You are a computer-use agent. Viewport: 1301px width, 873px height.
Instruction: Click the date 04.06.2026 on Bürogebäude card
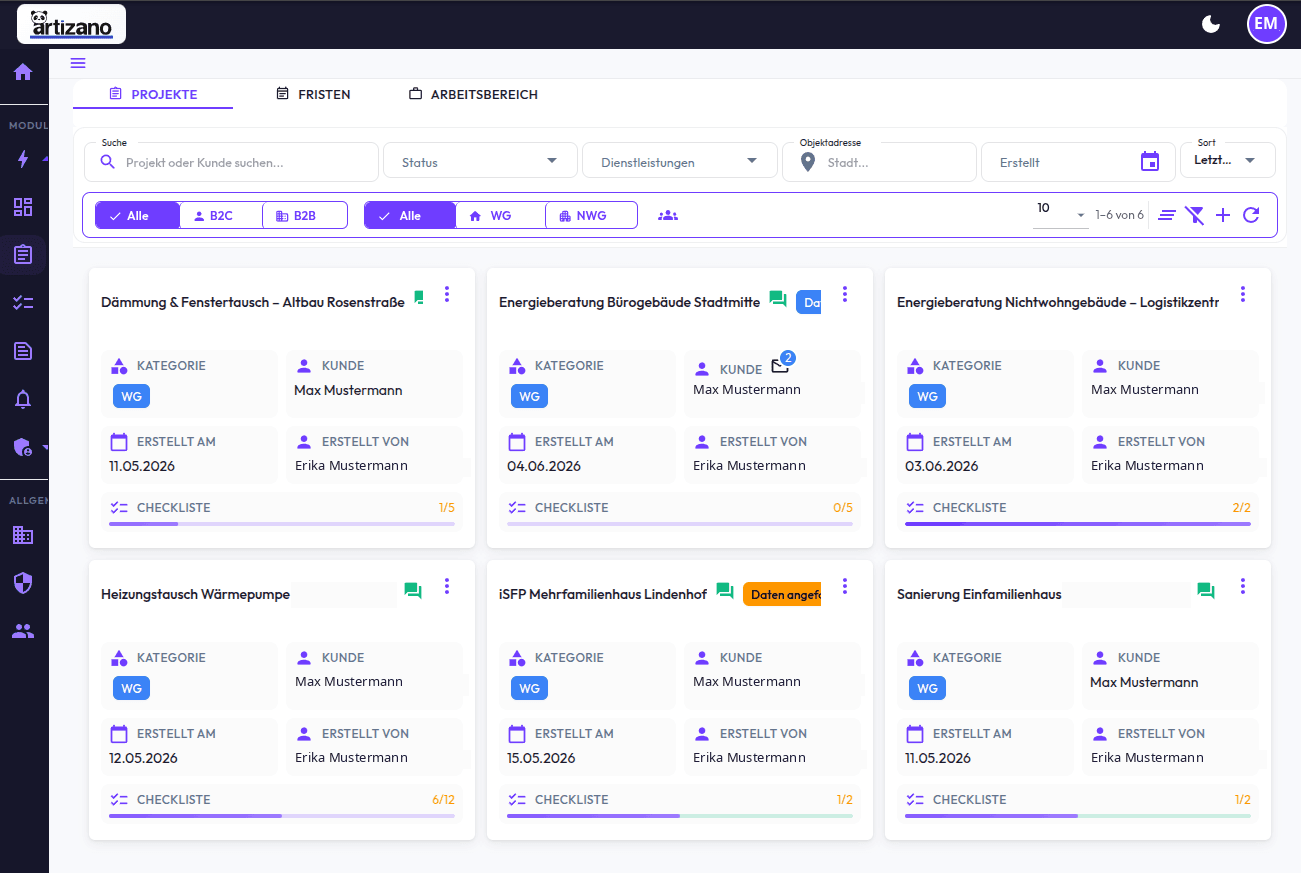(544, 466)
